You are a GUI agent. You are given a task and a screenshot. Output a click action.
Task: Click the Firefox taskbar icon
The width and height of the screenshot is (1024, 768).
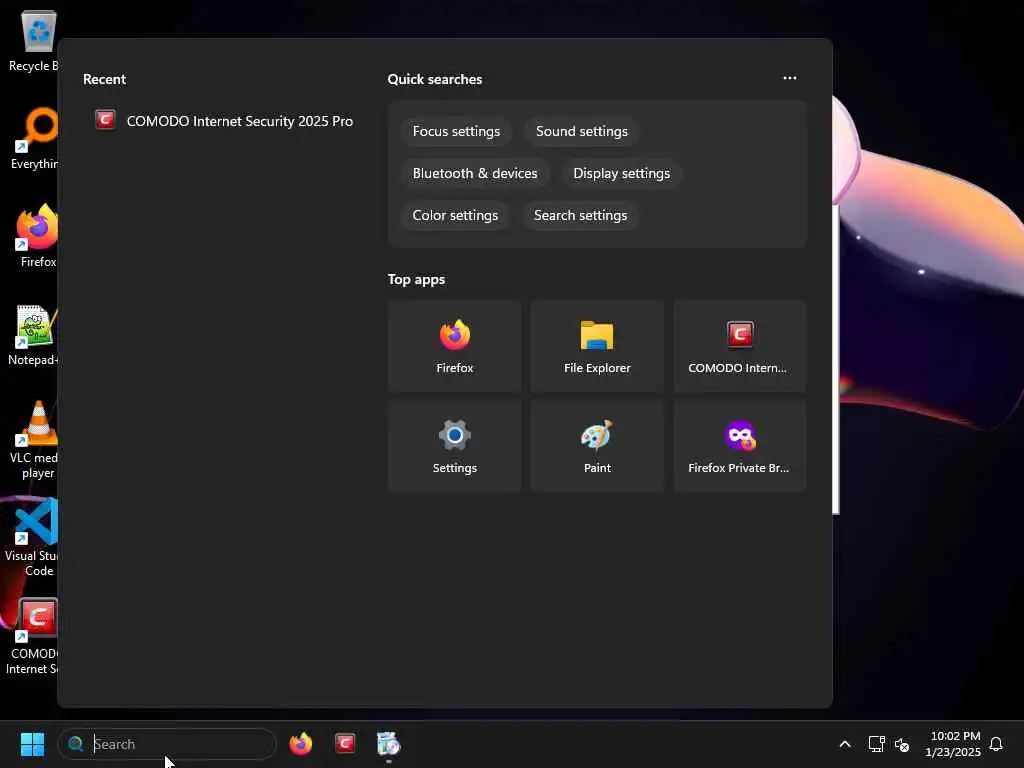tap(300, 744)
